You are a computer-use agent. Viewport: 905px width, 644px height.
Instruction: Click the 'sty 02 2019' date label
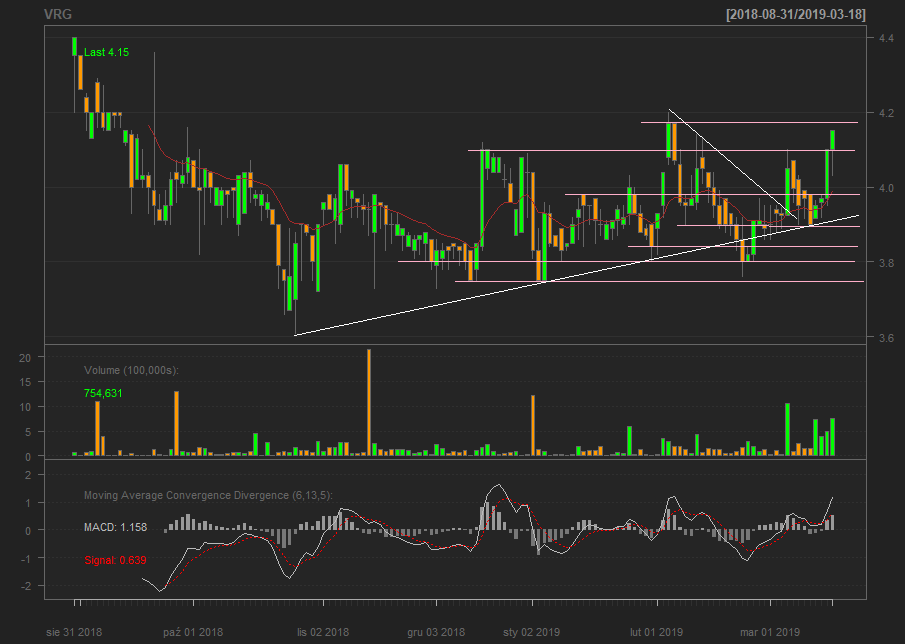coord(532,632)
